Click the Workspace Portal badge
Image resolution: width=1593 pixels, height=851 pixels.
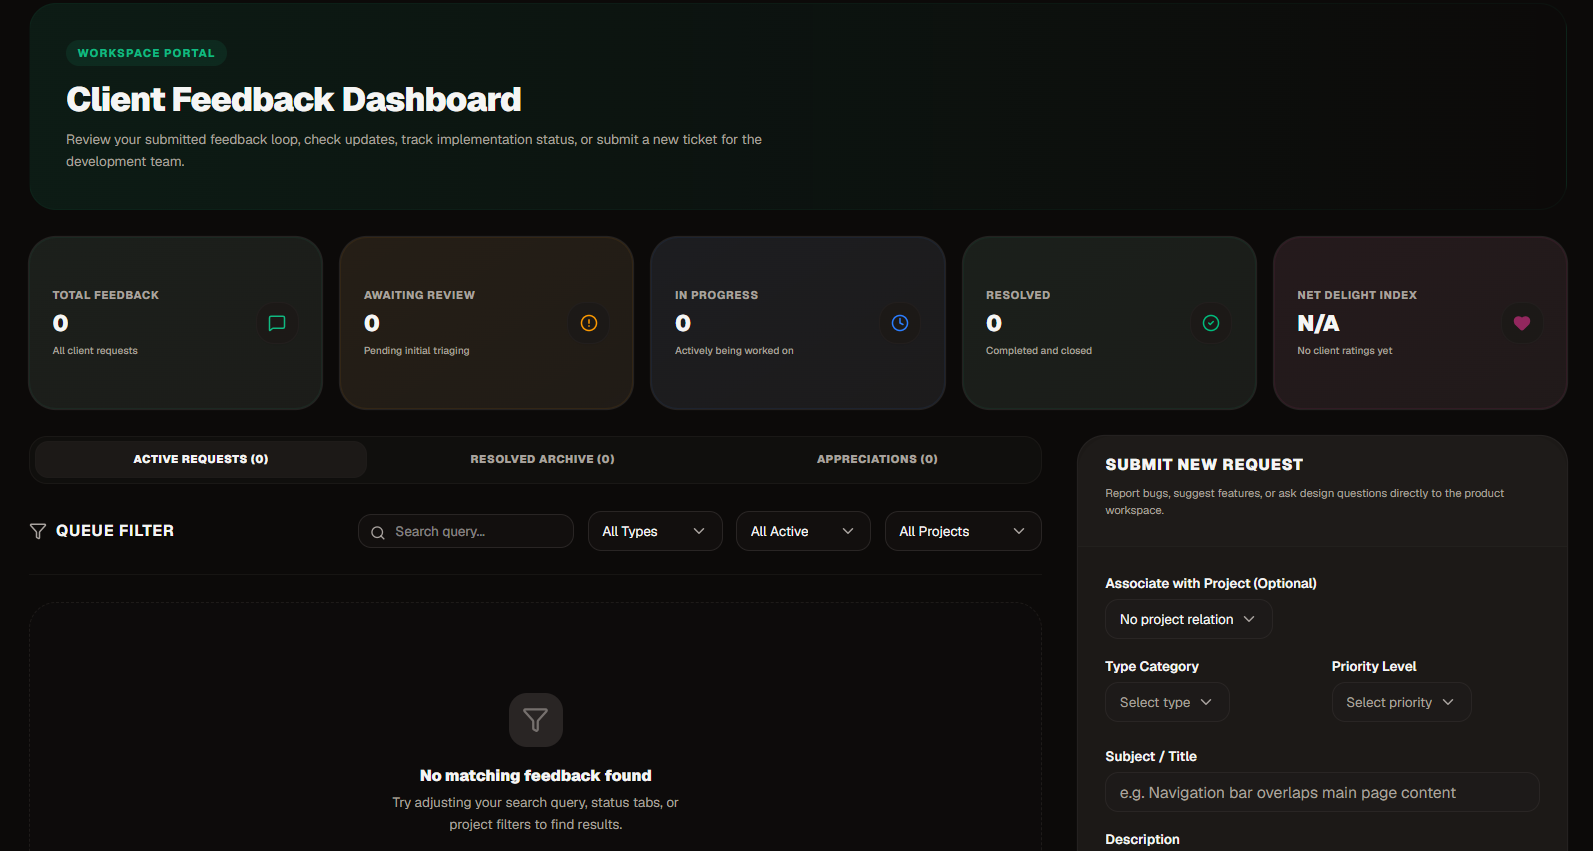tap(146, 53)
